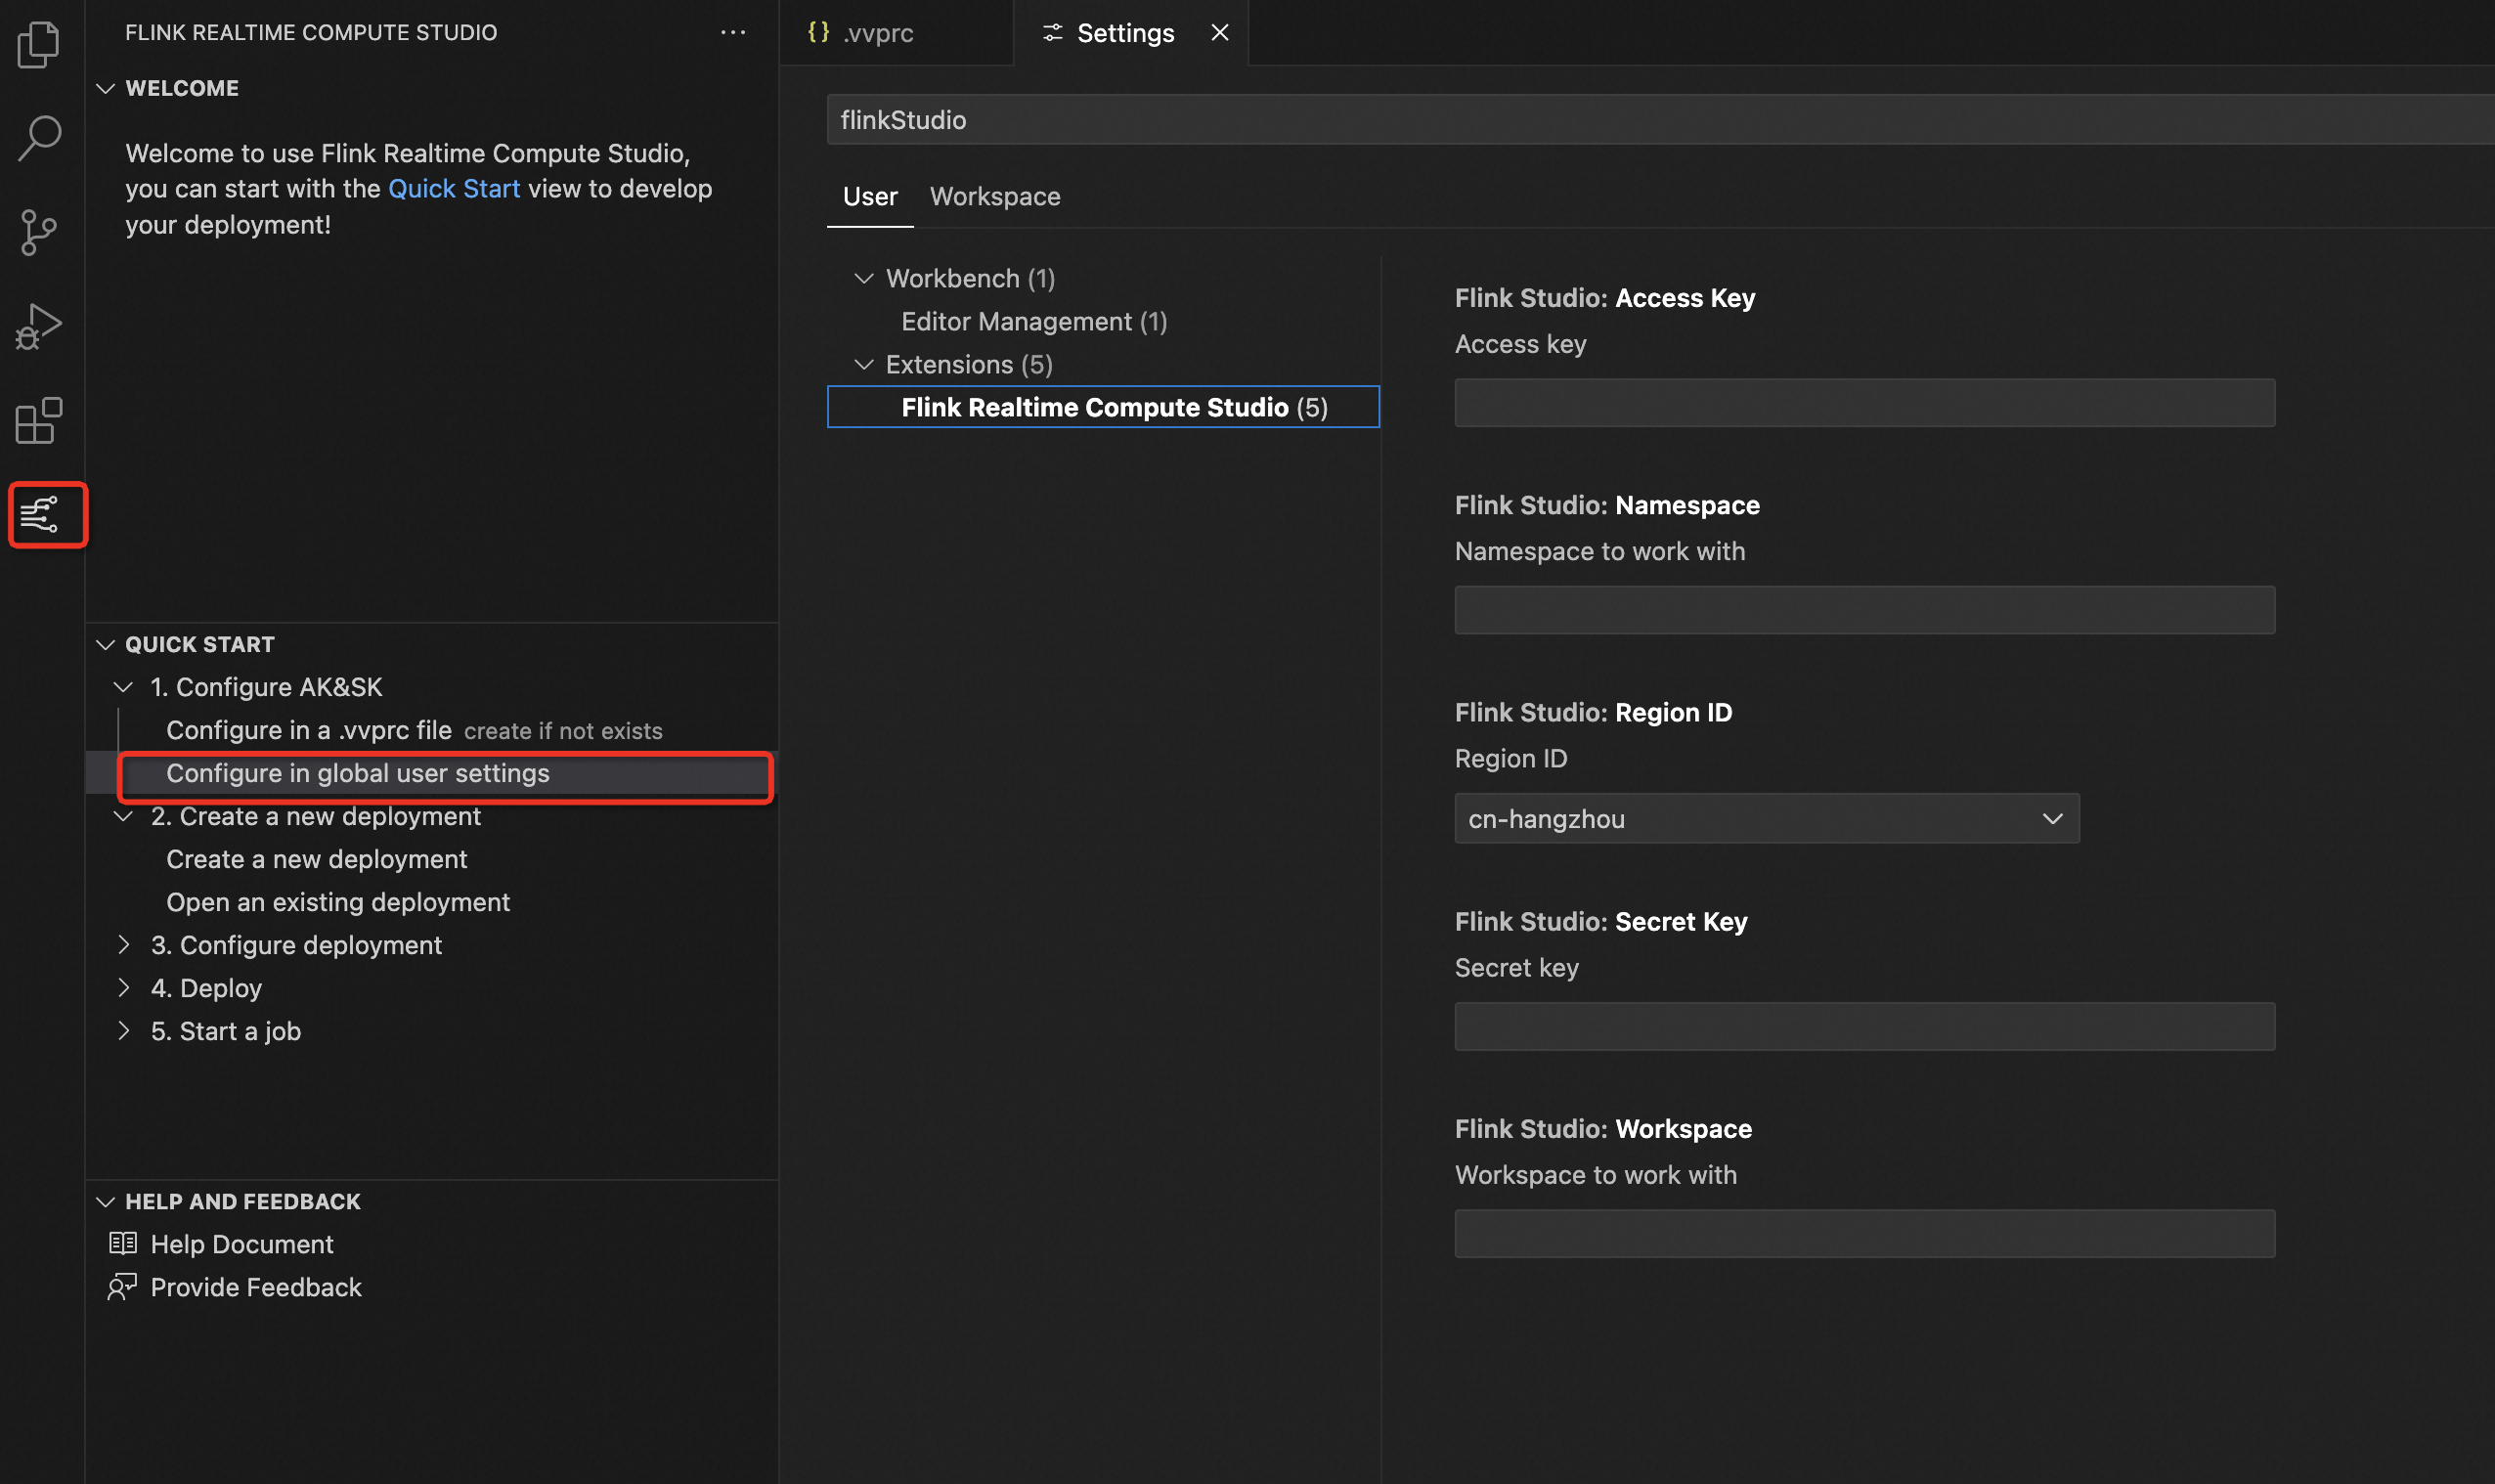Expand the 5. Start a job node
The image size is (2495, 1484).
[x=123, y=1031]
